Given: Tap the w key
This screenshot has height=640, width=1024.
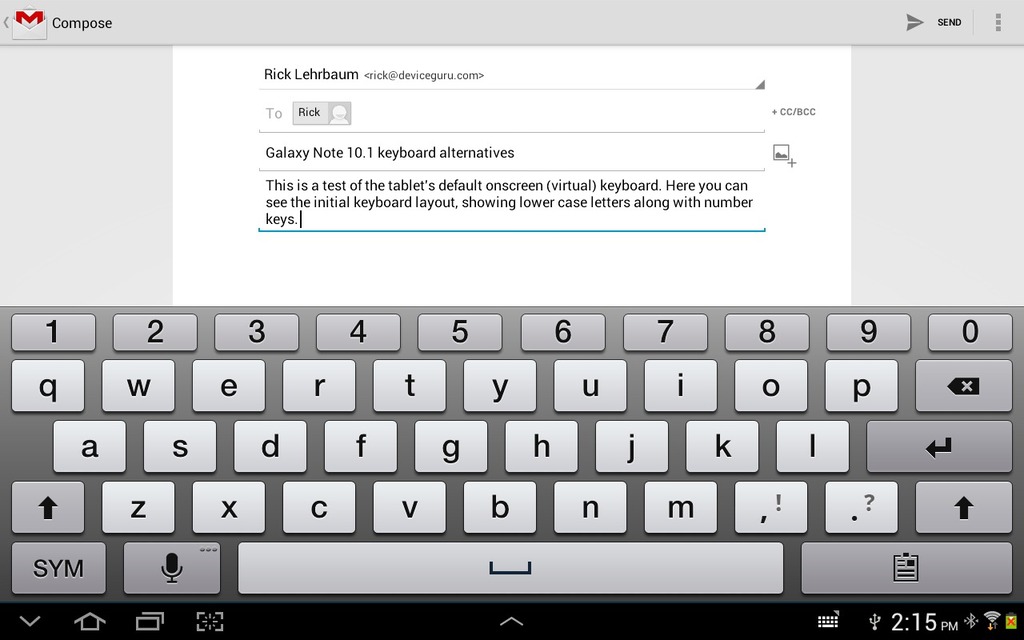Looking at the screenshot, I should (x=138, y=386).
